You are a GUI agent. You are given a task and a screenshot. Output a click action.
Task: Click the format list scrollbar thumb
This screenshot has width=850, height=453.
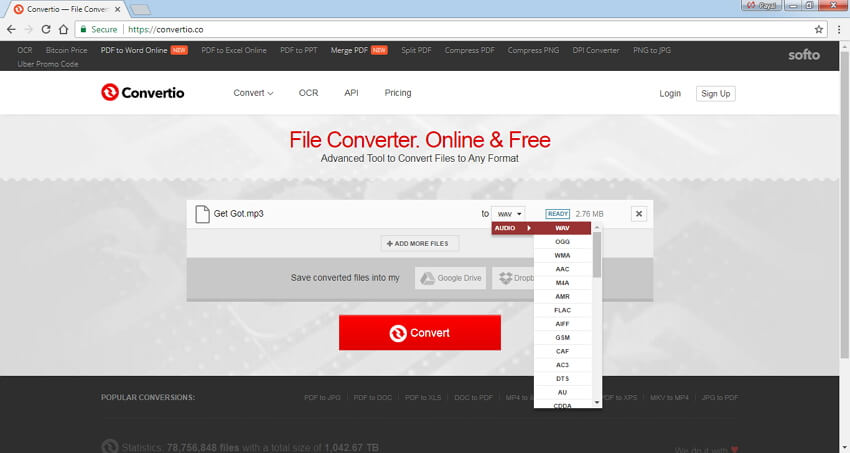point(597,254)
